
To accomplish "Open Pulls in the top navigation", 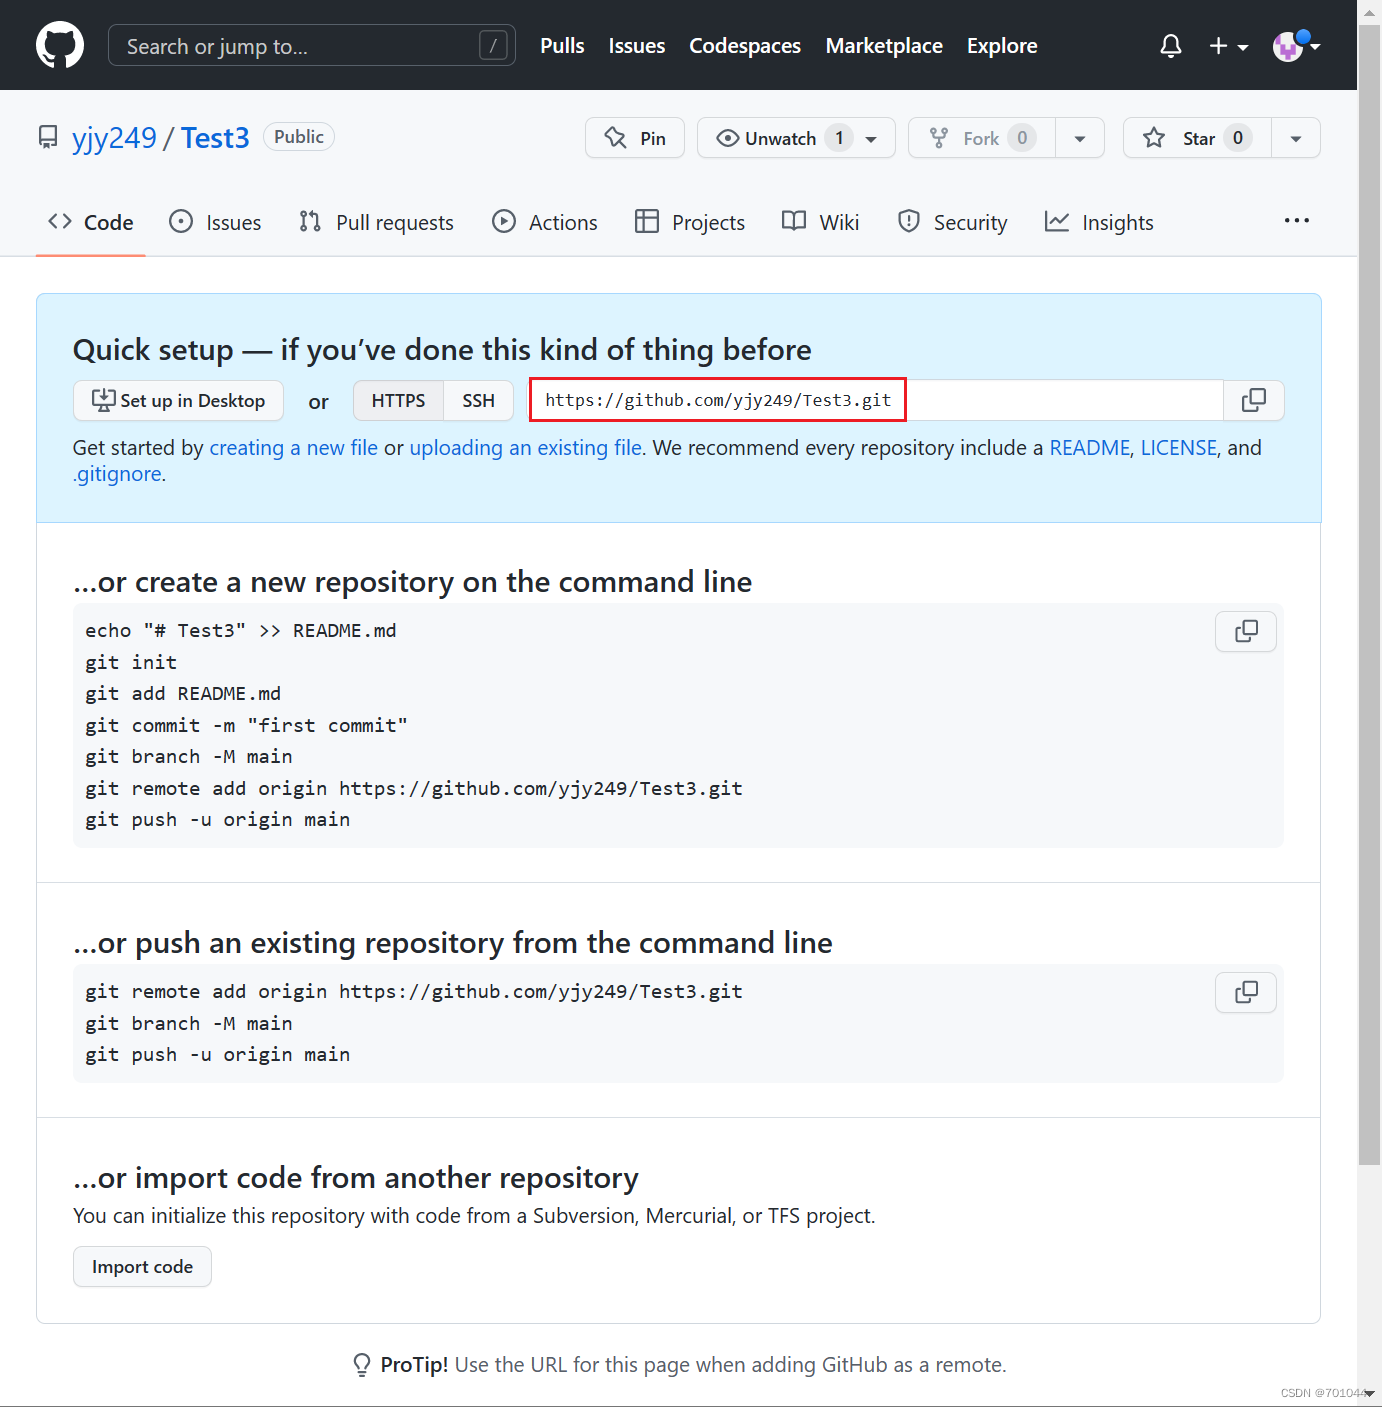I will tap(562, 46).
